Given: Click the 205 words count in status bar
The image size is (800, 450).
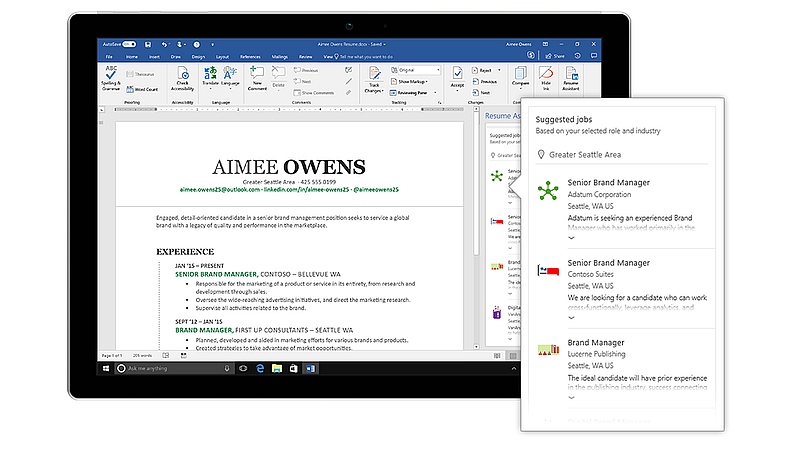Looking at the screenshot, I should (142, 356).
